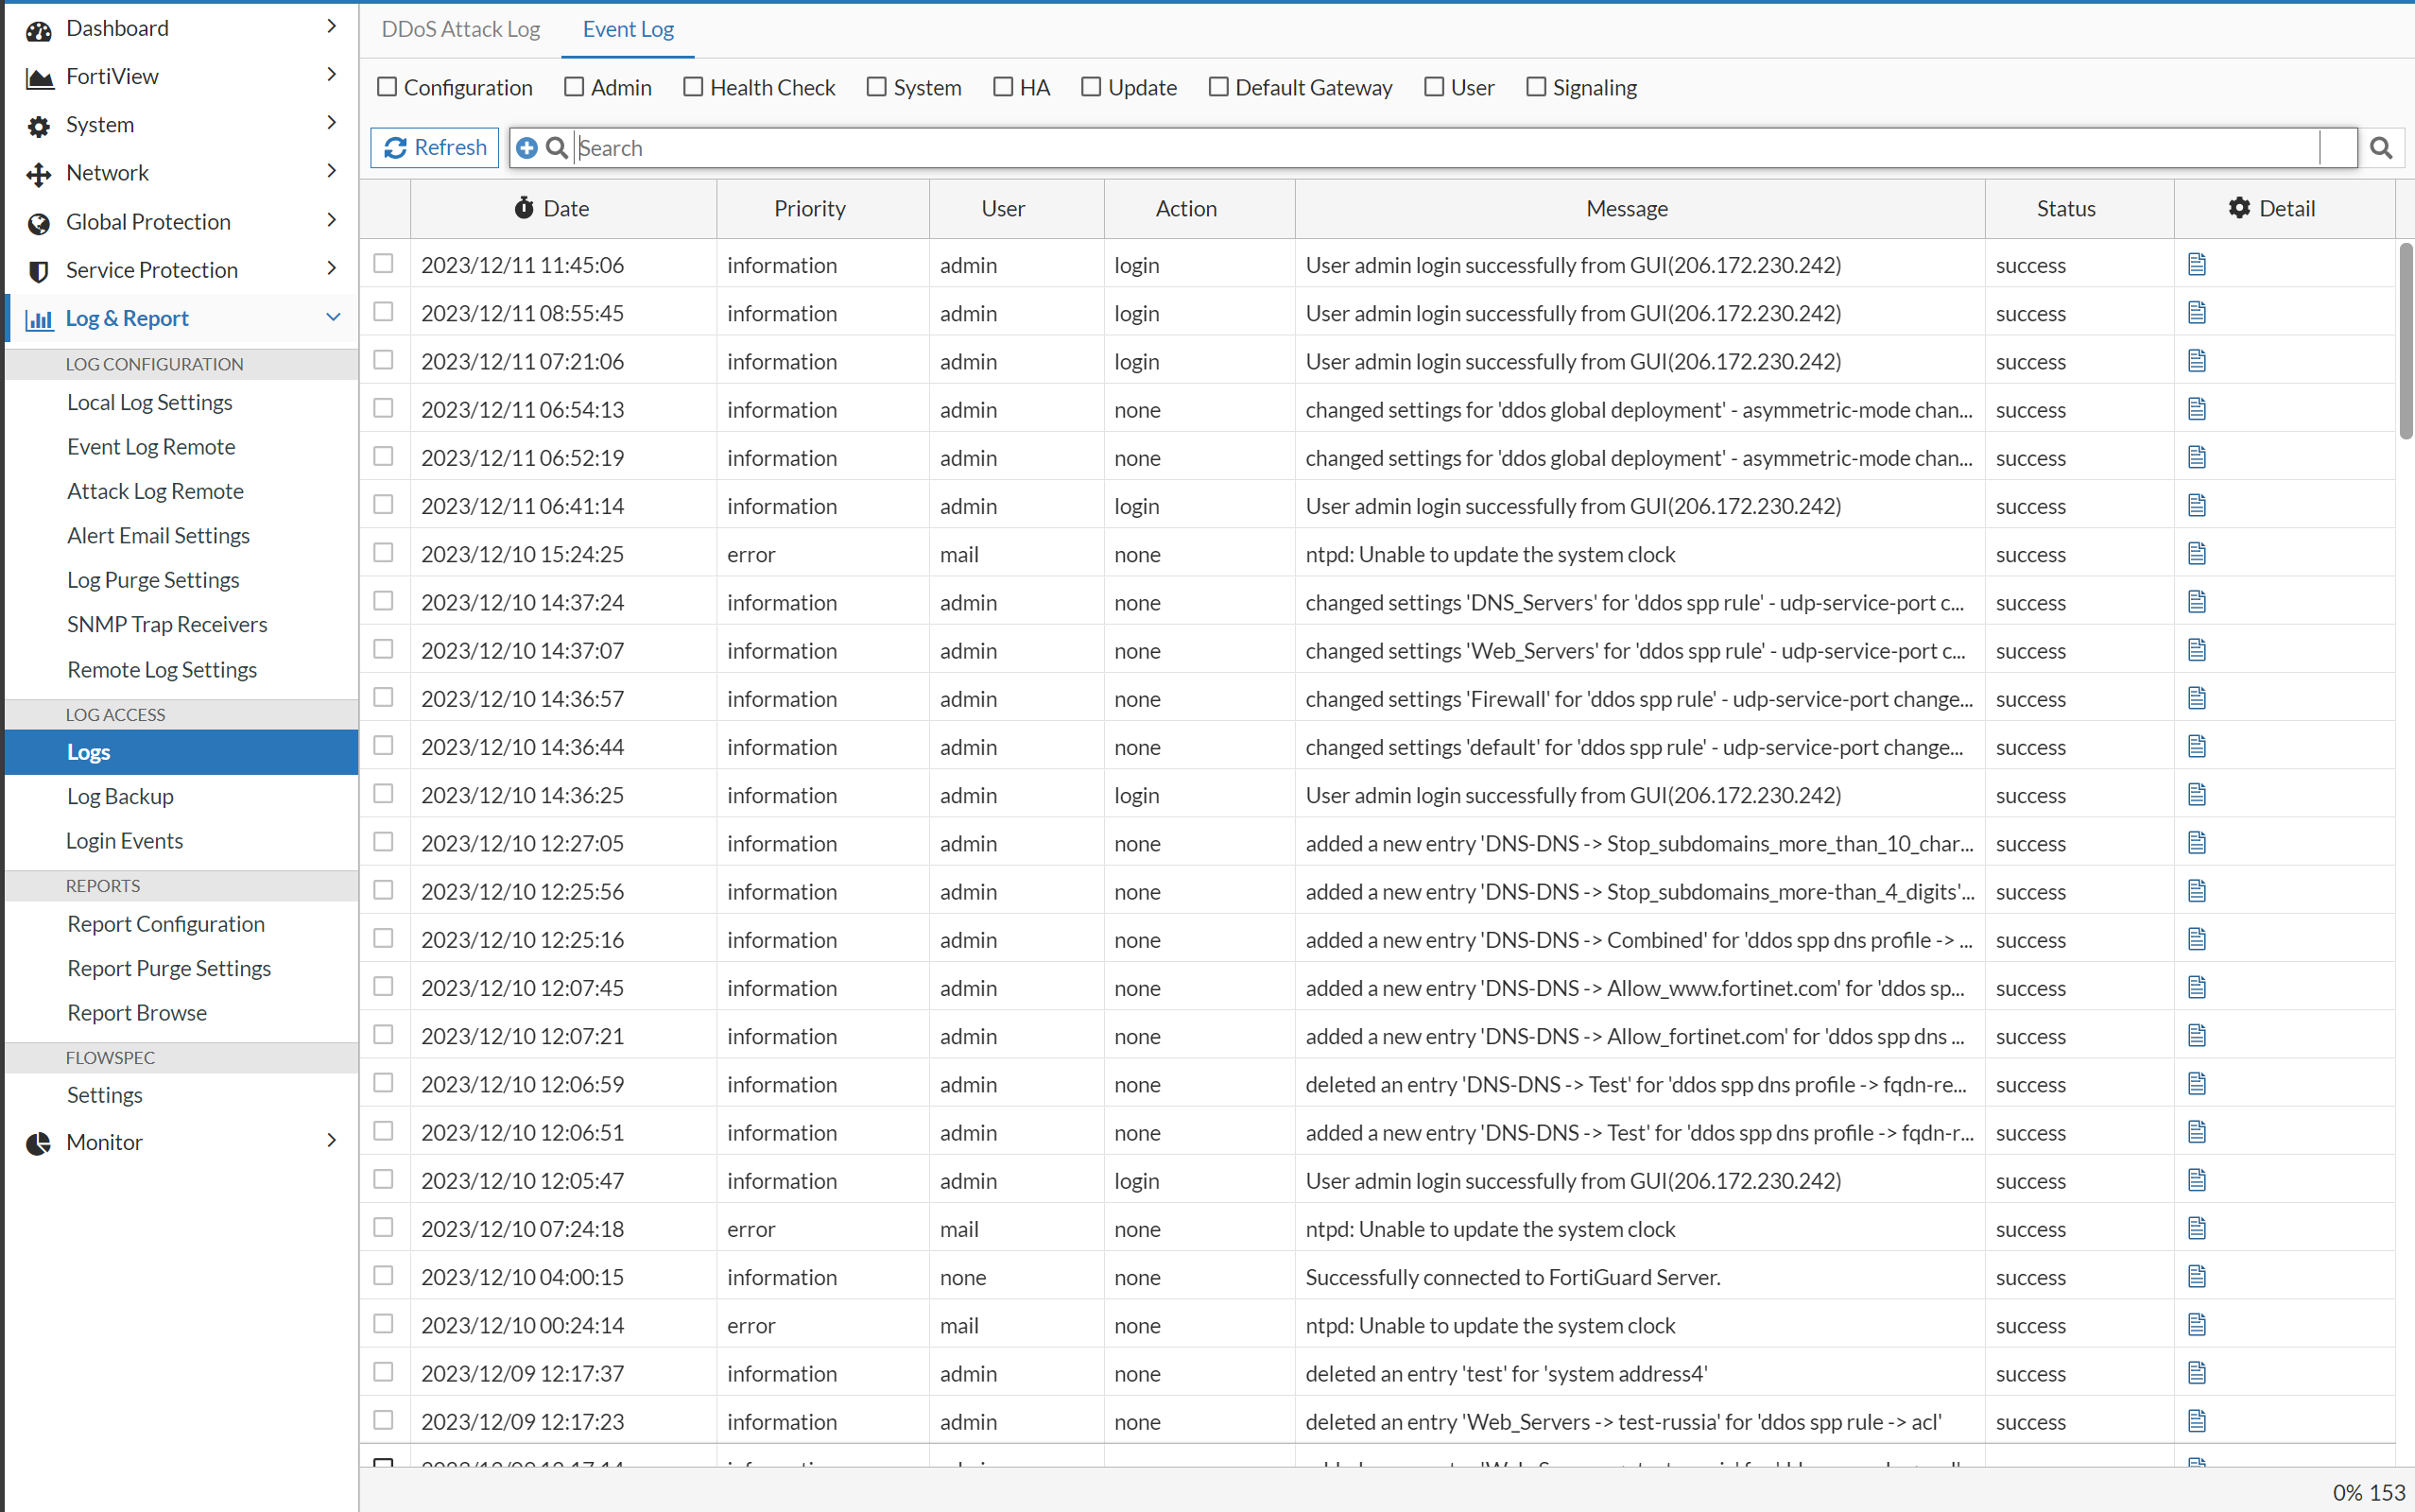
Task: Click the Global Protection globe icon
Action: click(x=38, y=222)
